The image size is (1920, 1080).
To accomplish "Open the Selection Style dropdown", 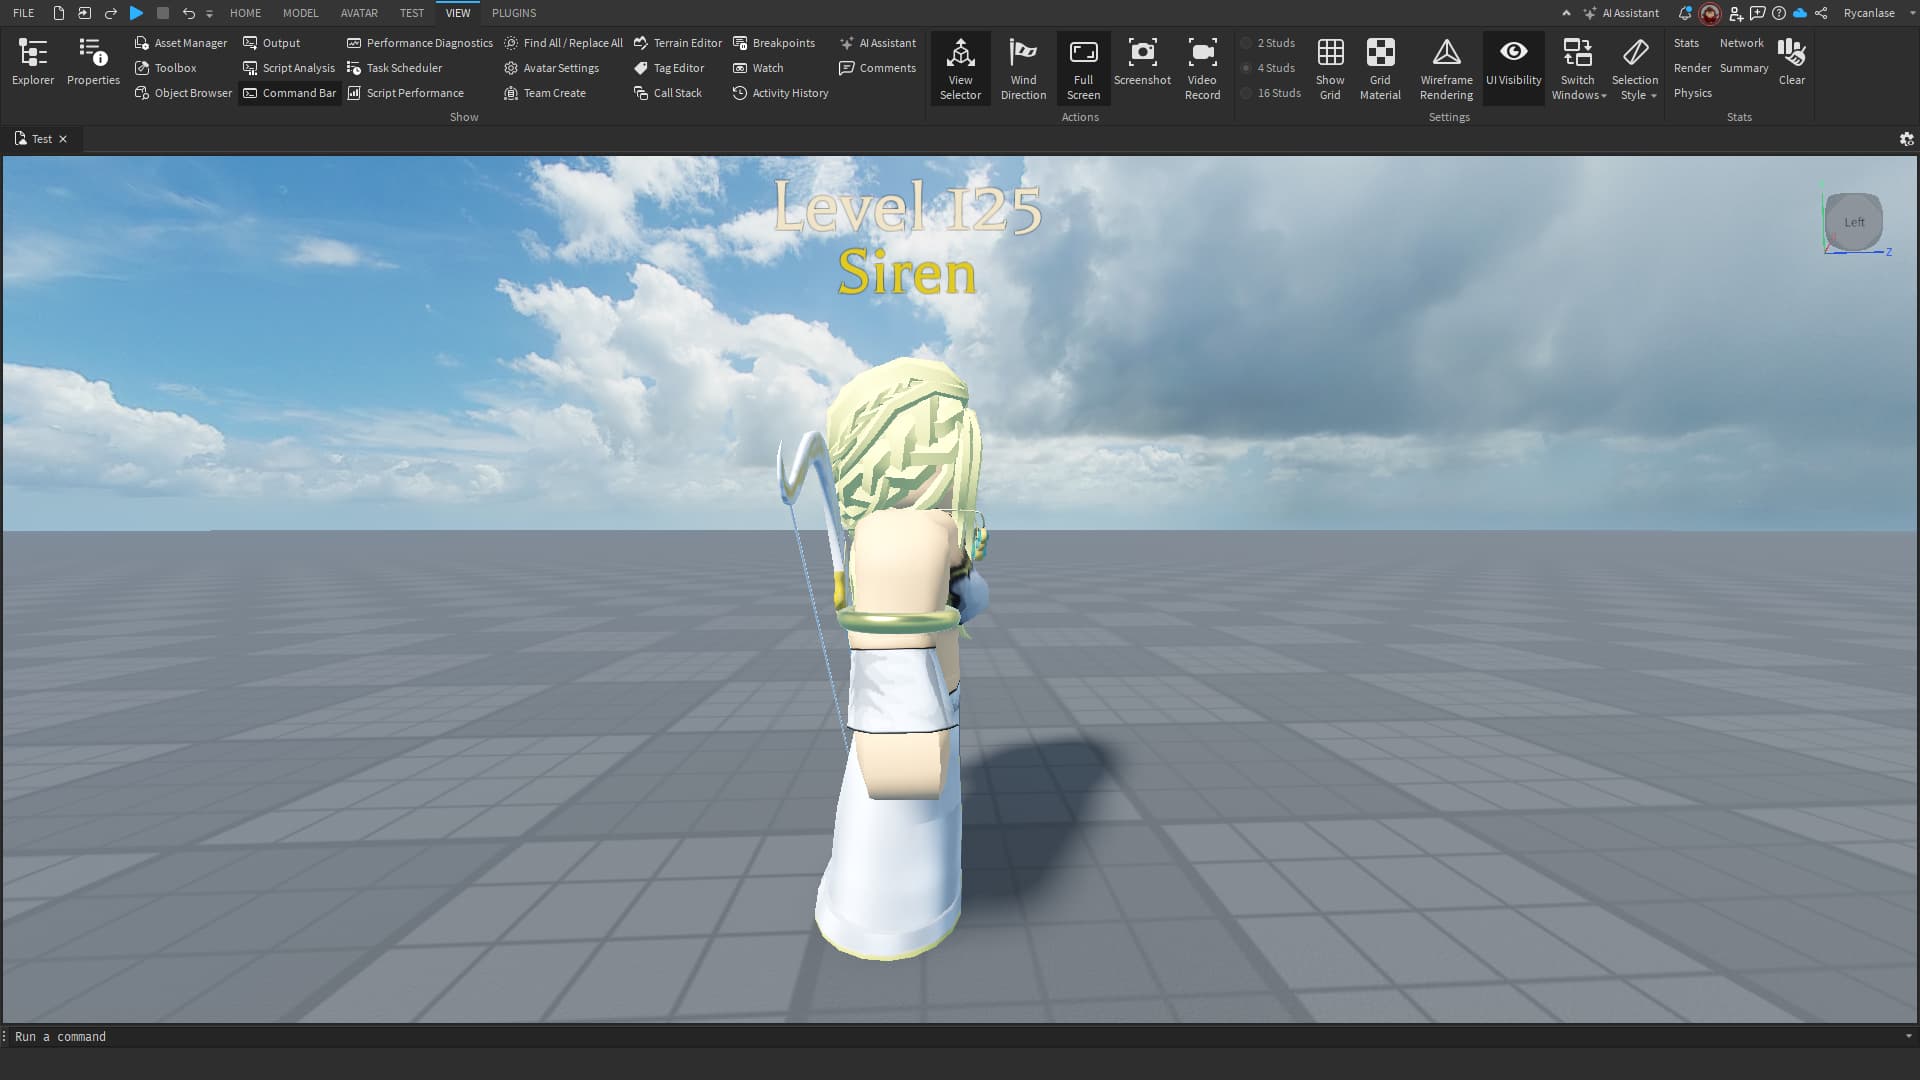I will 1635,68.
